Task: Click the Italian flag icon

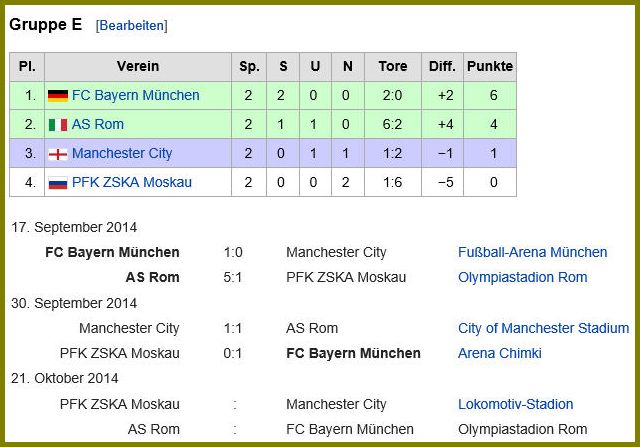Action: pyautogui.click(x=58, y=125)
